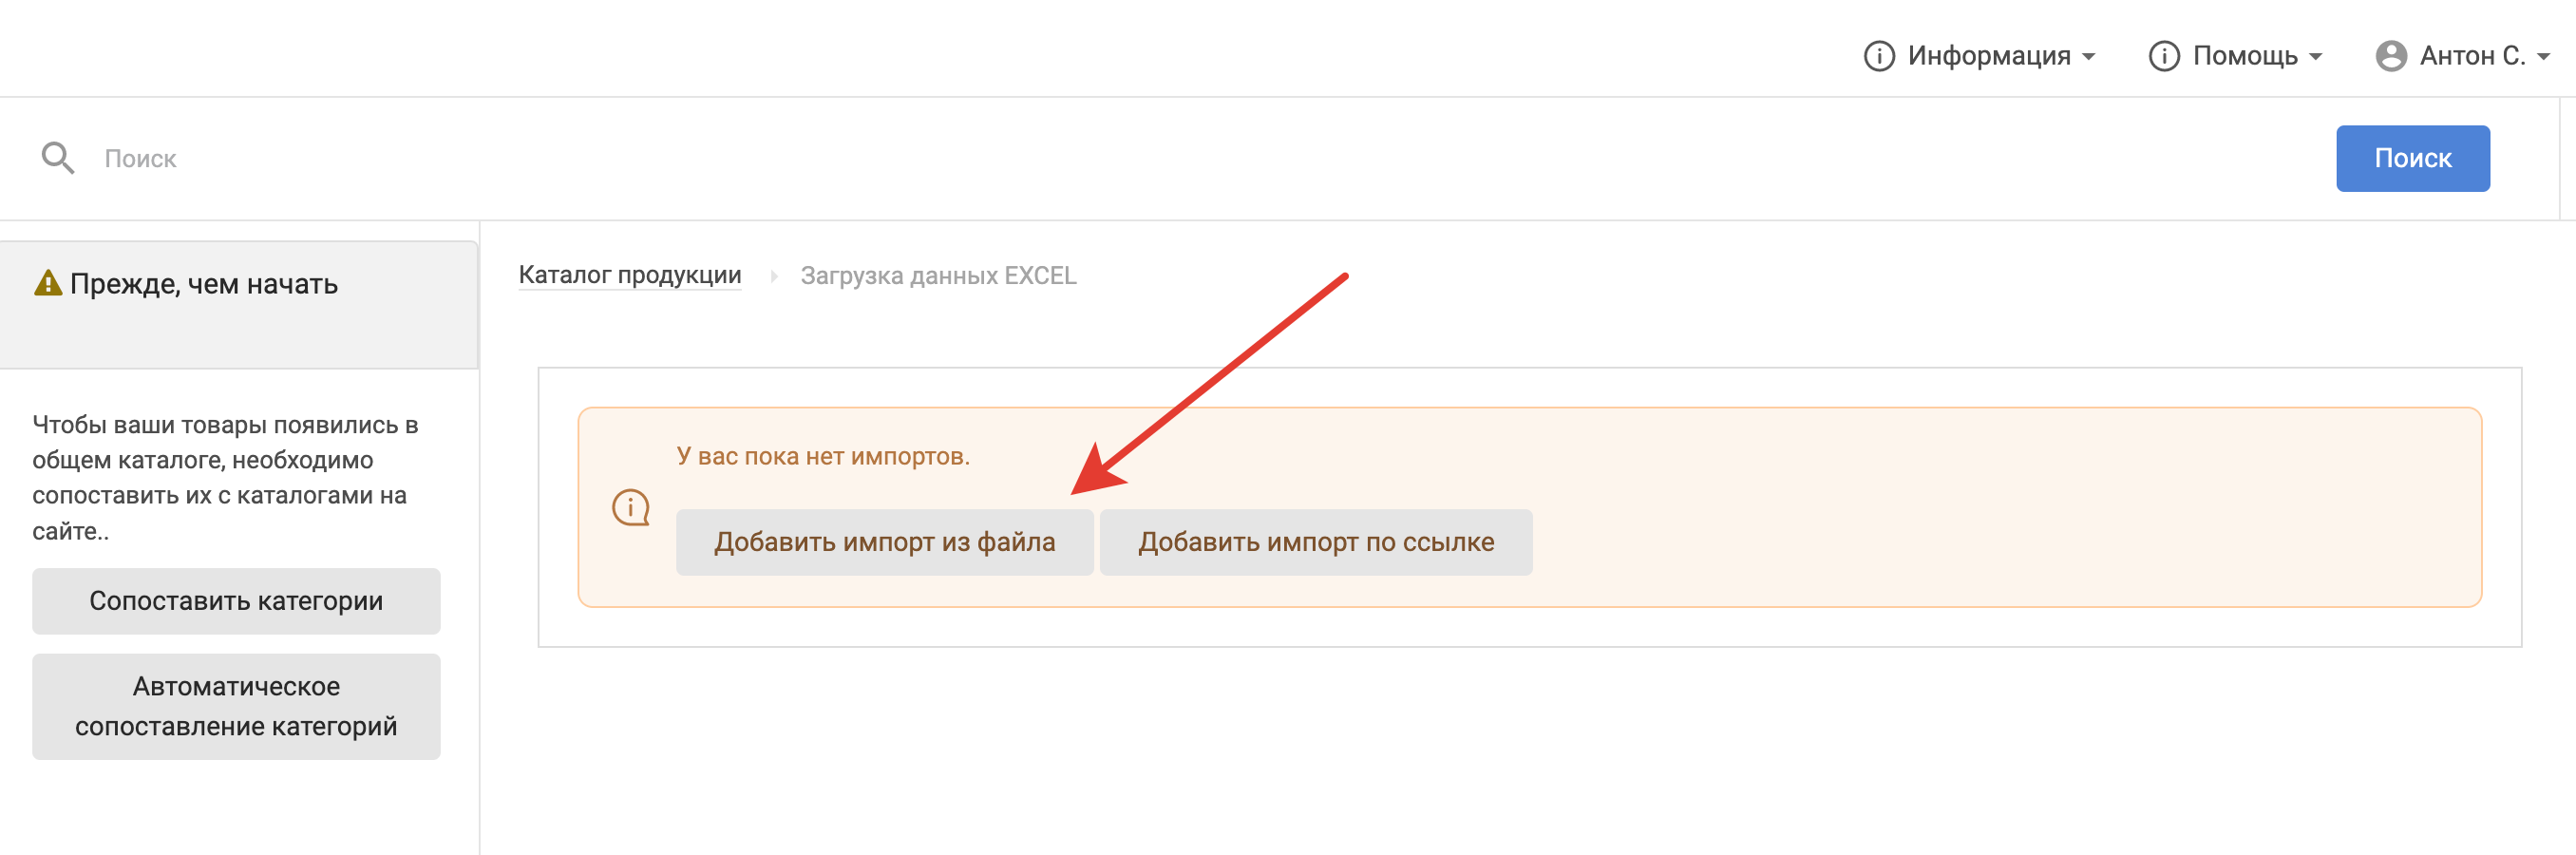Screen dimensions: 2576x855
Task: Click Автоматическое сопоставление категорий button
Action: 236,706
